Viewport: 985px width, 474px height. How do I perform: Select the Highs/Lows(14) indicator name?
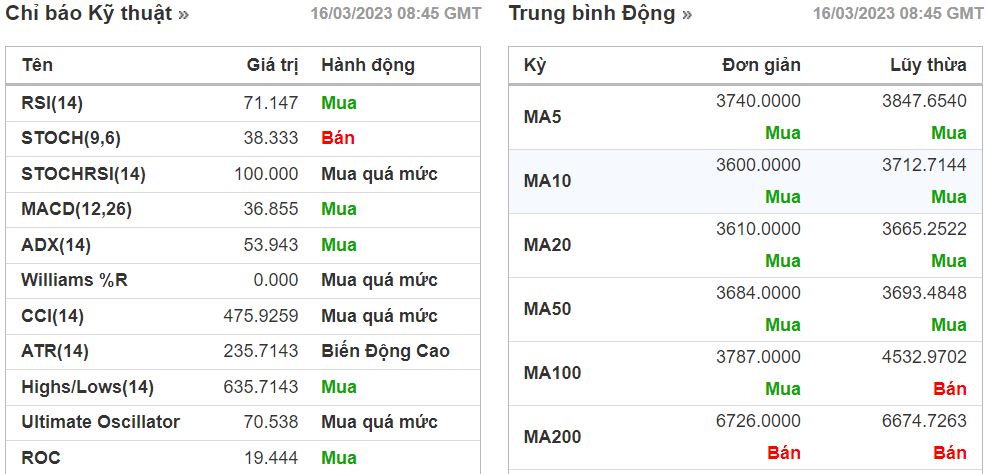coord(87,387)
